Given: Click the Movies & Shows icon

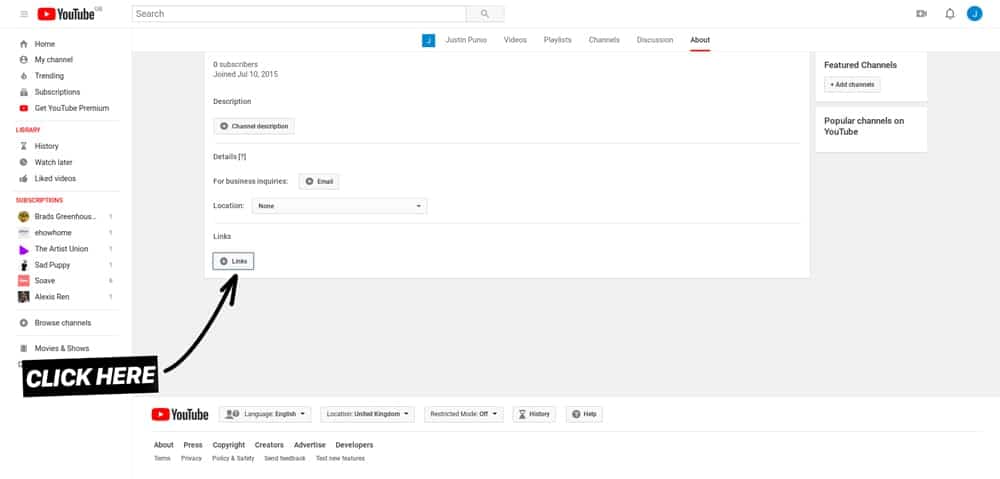Looking at the screenshot, I should pyautogui.click(x=24, y=348).
